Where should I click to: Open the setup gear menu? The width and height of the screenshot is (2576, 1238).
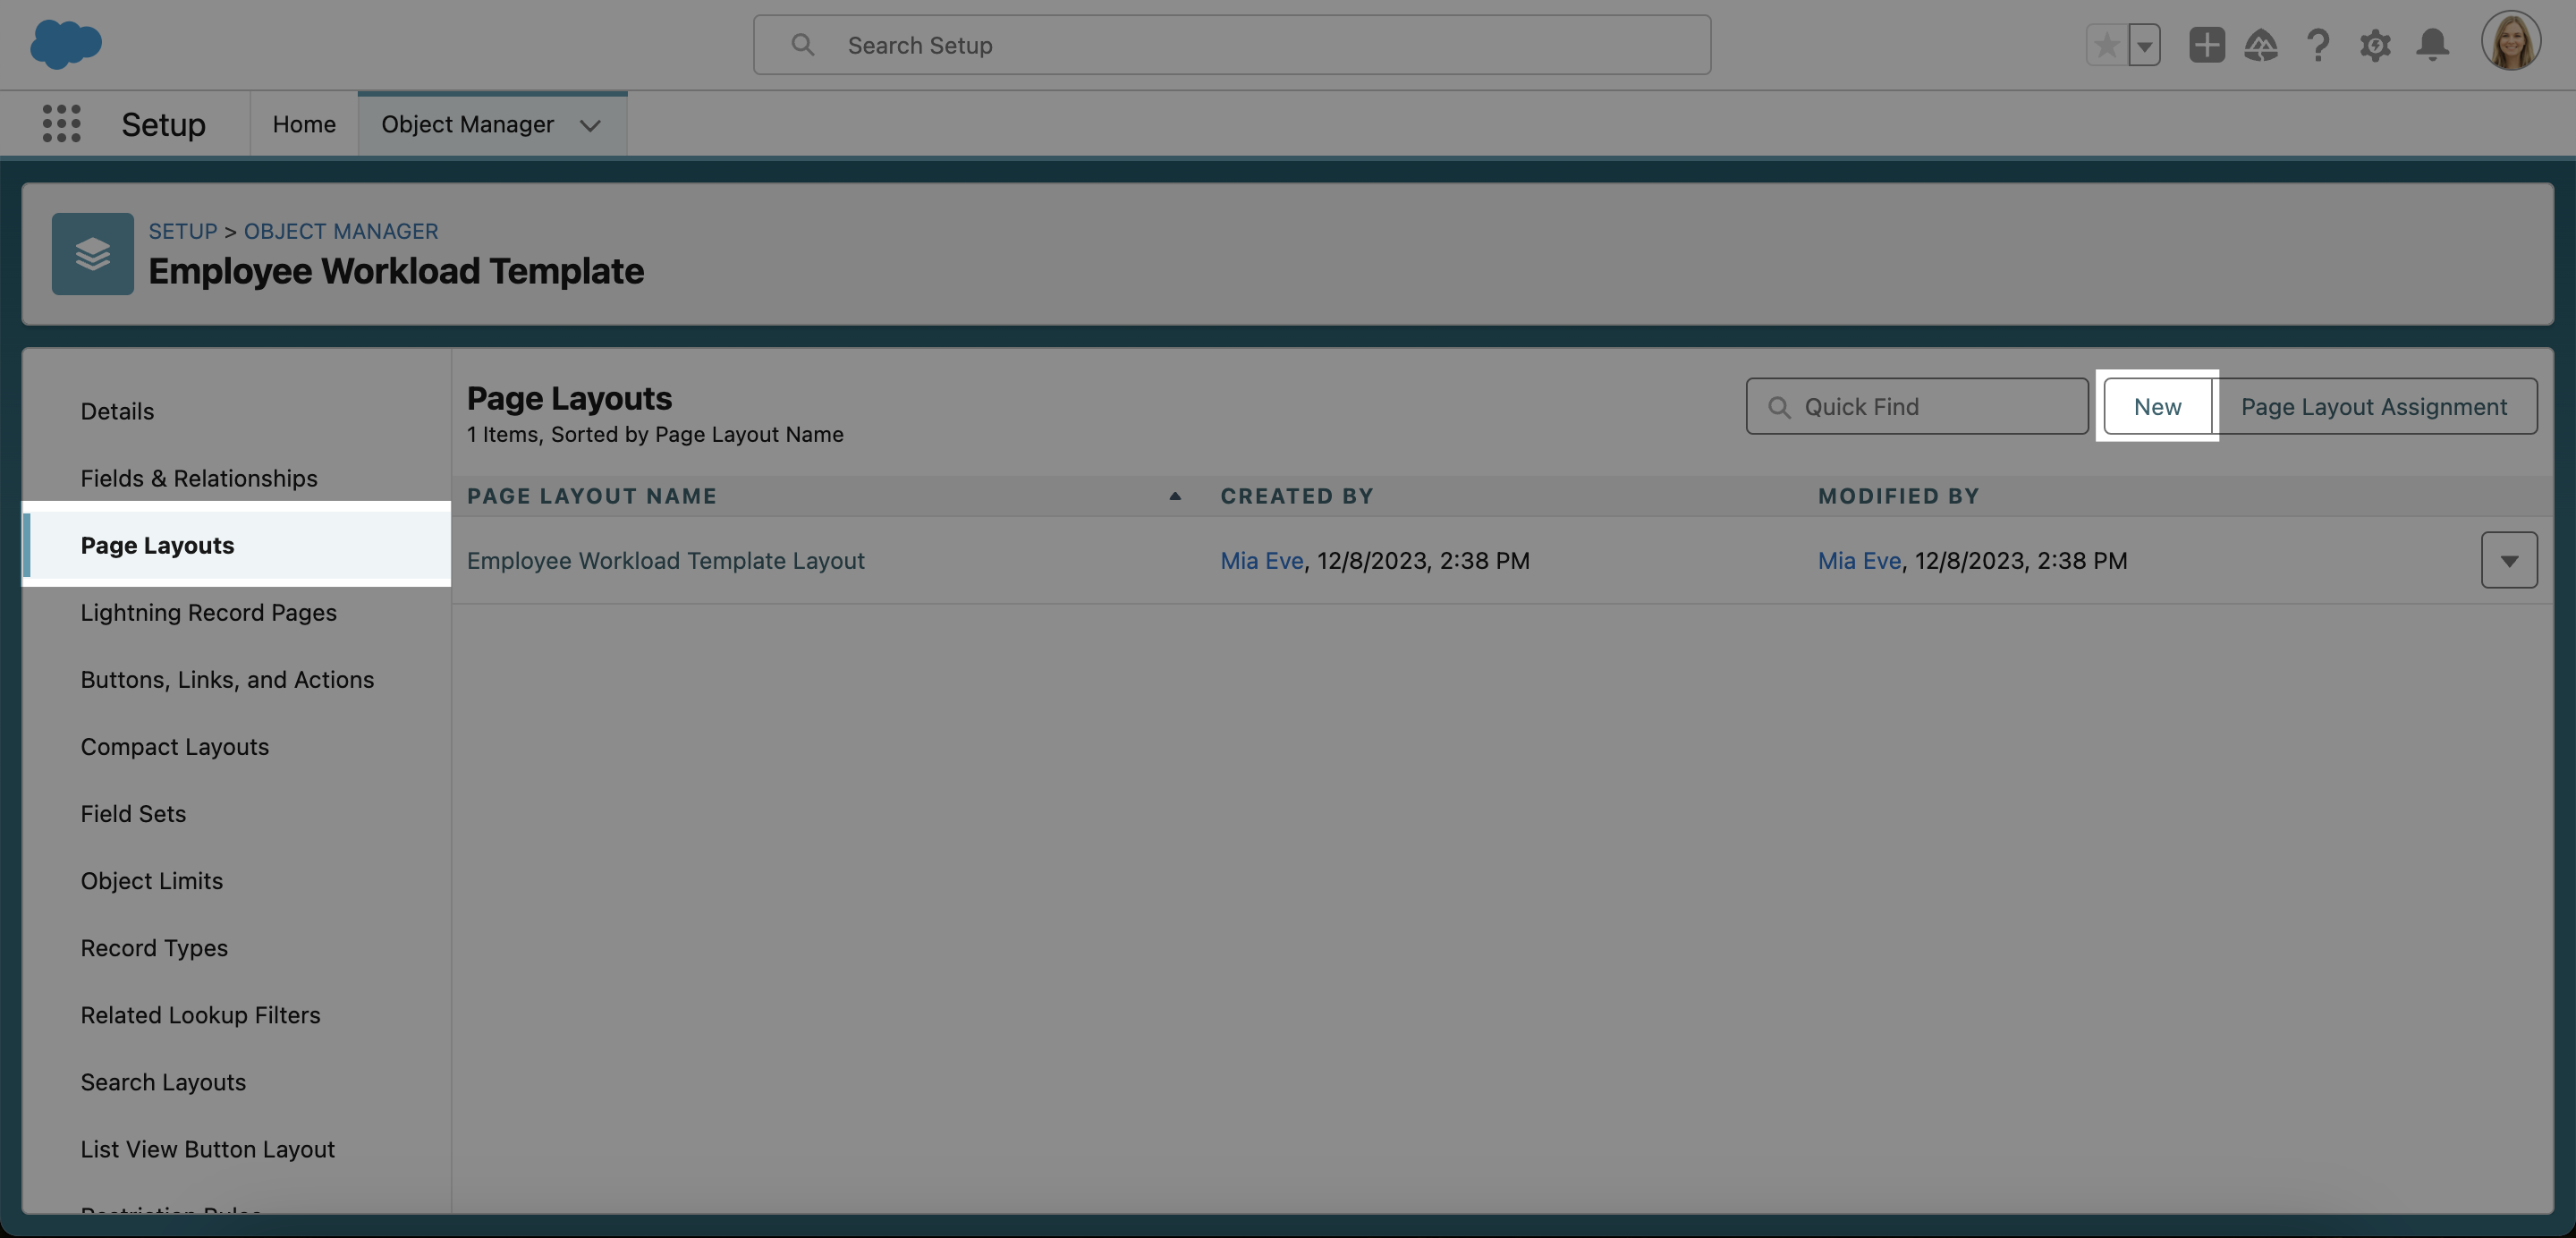click(x=2375, y=45)
